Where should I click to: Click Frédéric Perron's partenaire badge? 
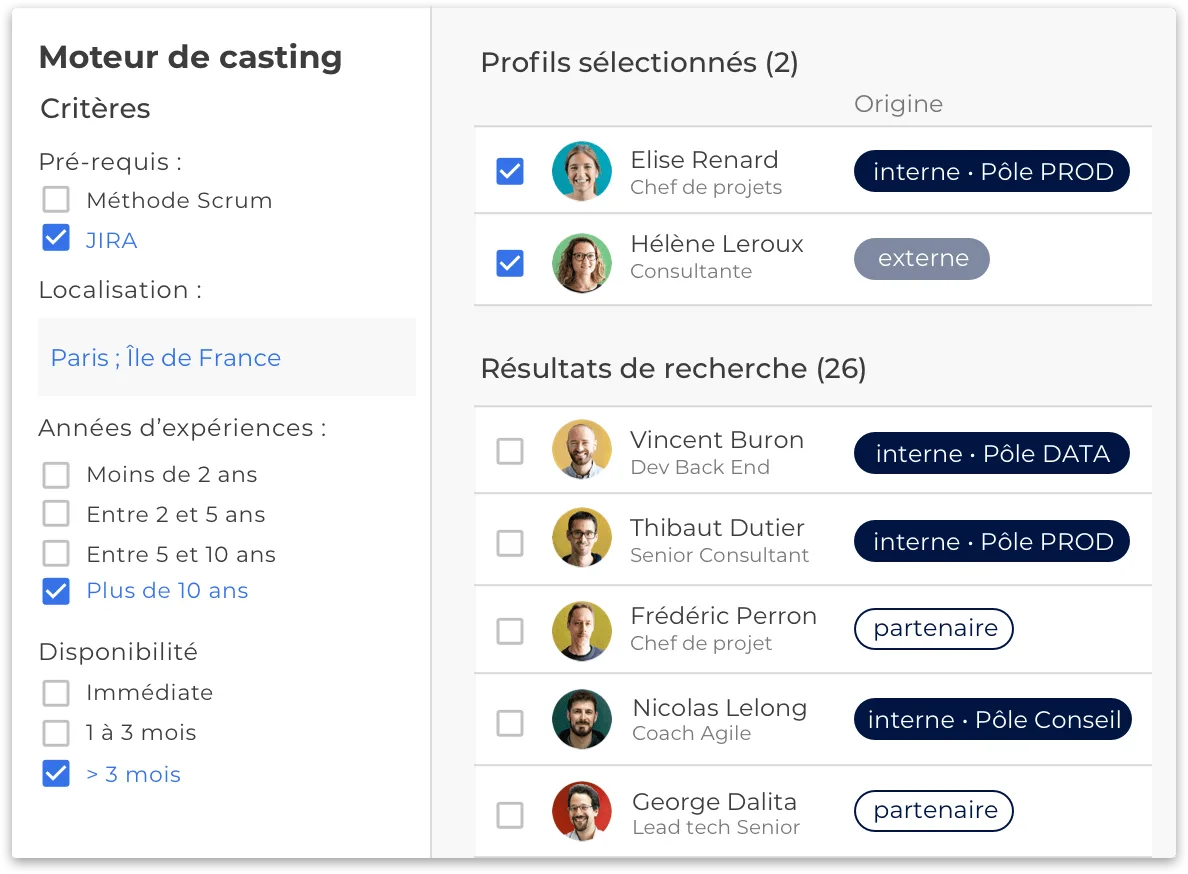(x=934, y=629)
